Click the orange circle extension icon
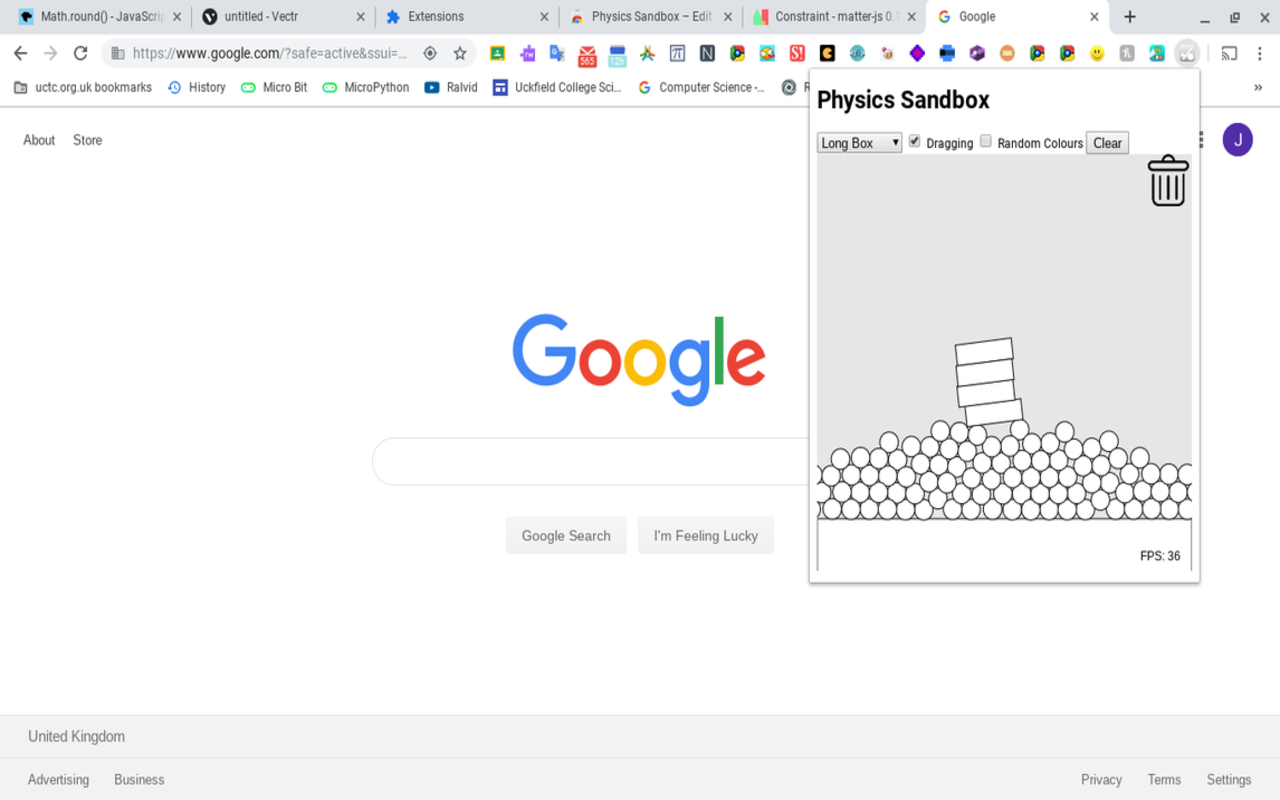The image size is (1280, 800). coord(1007,54)
